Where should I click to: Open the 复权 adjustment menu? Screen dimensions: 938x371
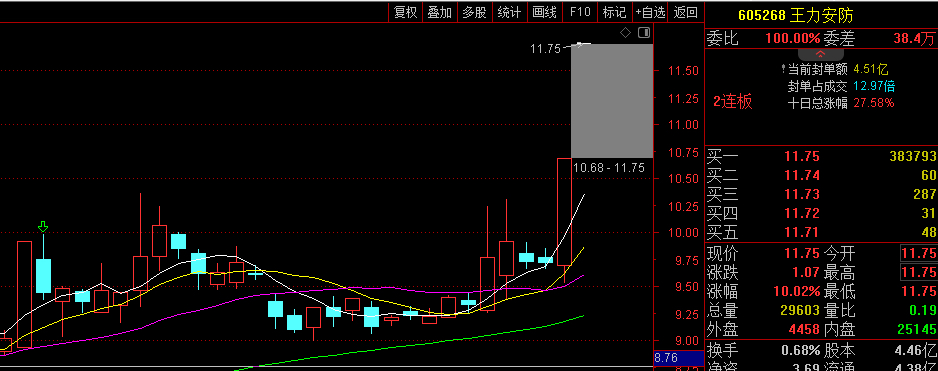click(x=405, y=12)
